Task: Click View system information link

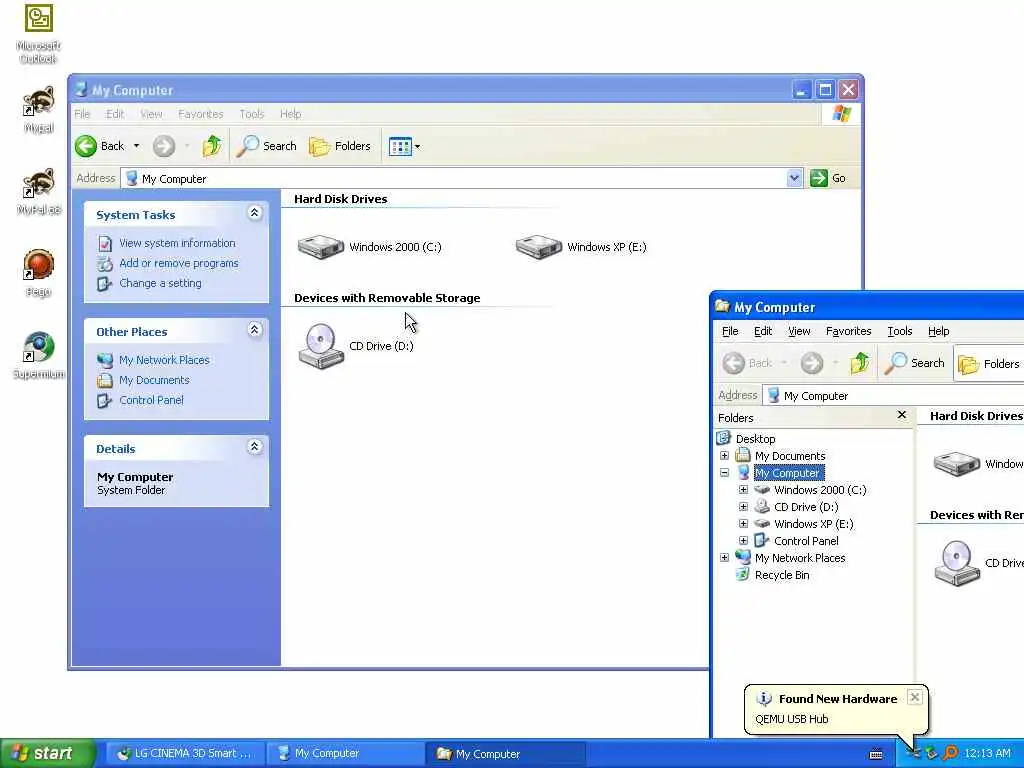Action: pyautogui.click(x=177, y=243)
